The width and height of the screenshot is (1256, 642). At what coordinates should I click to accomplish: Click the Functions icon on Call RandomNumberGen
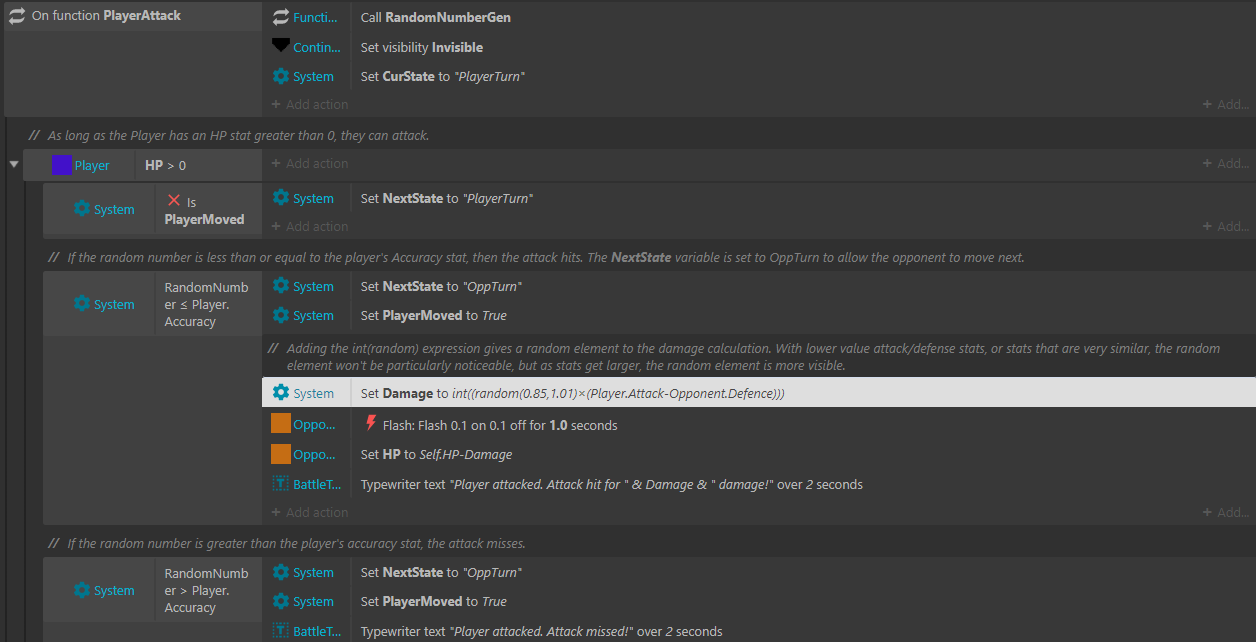281,18
